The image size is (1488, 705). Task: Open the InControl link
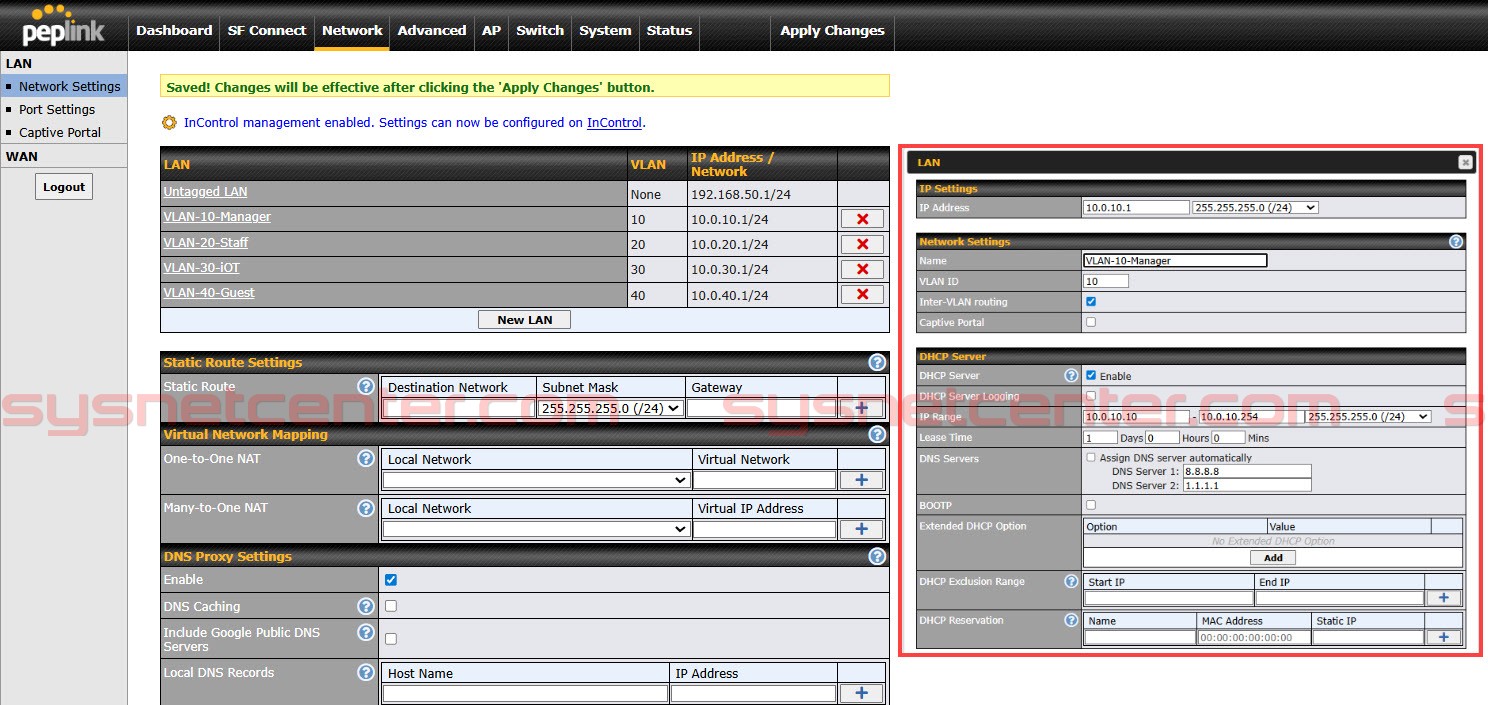[614, 123]
